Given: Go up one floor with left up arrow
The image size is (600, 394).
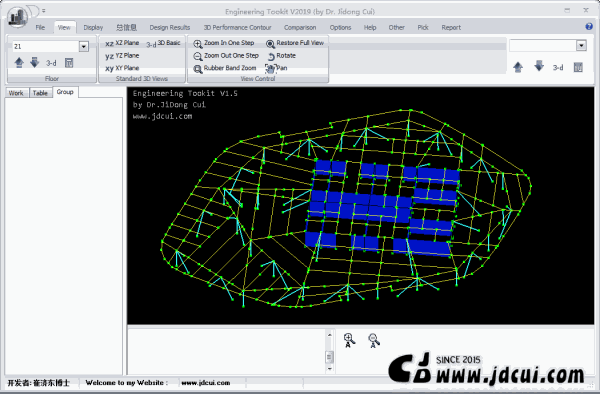Looking at the screenshot, I should [19, 62].
